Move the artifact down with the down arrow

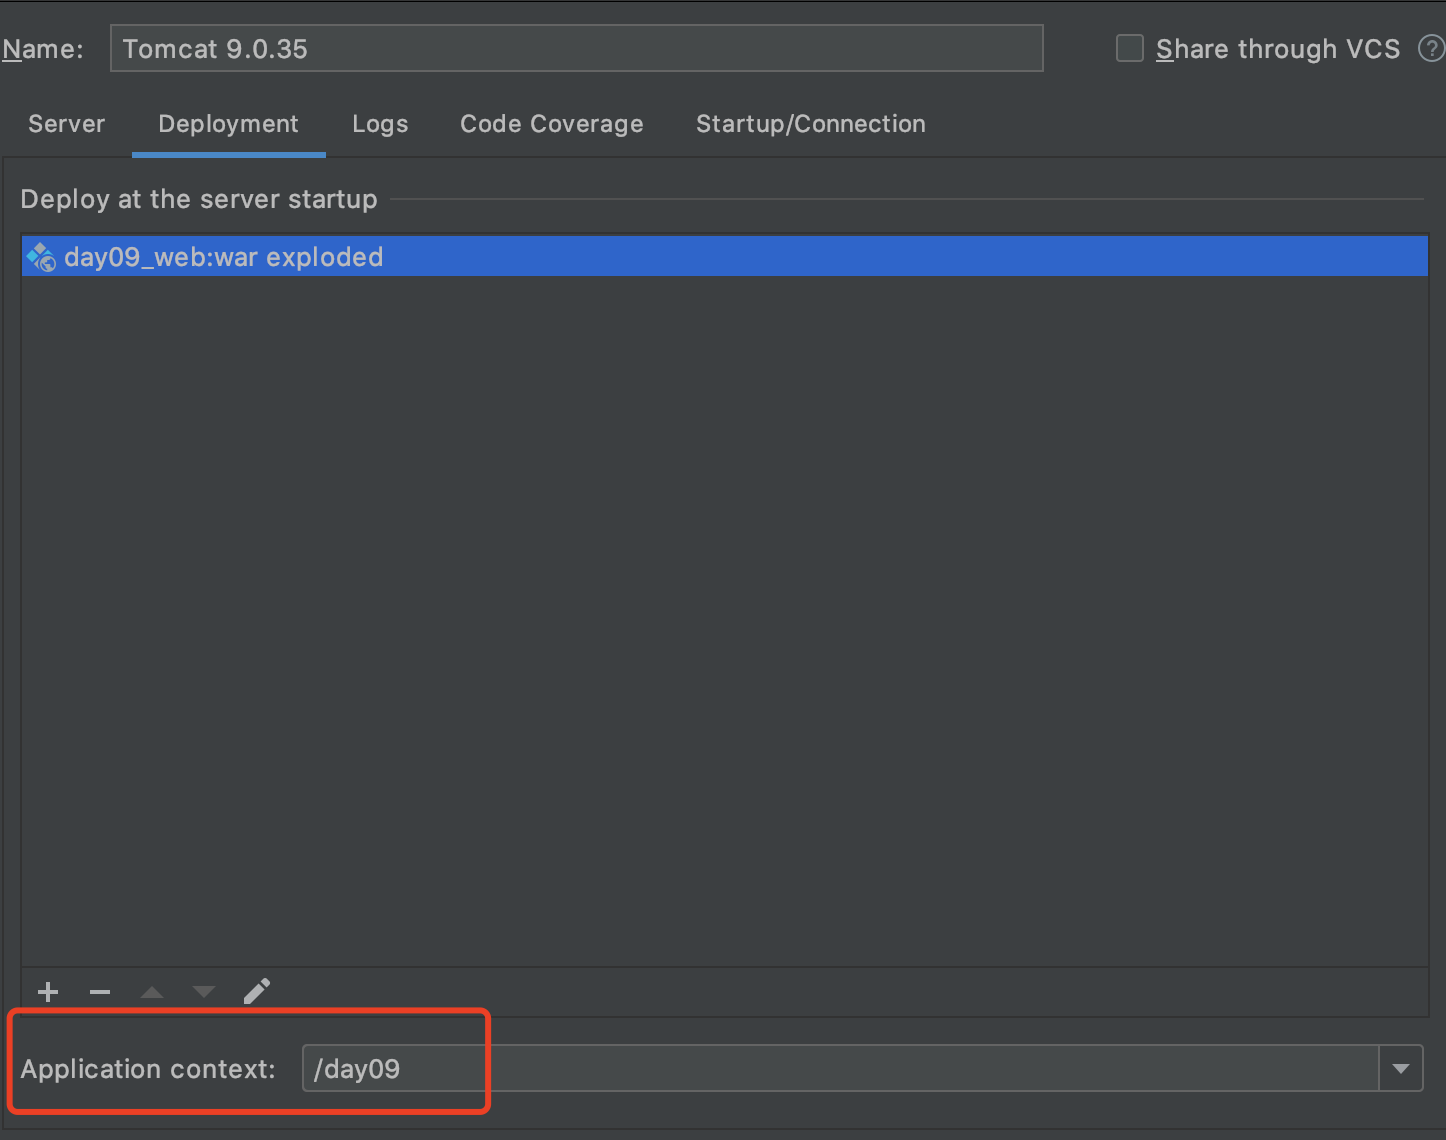coord(204,992)
